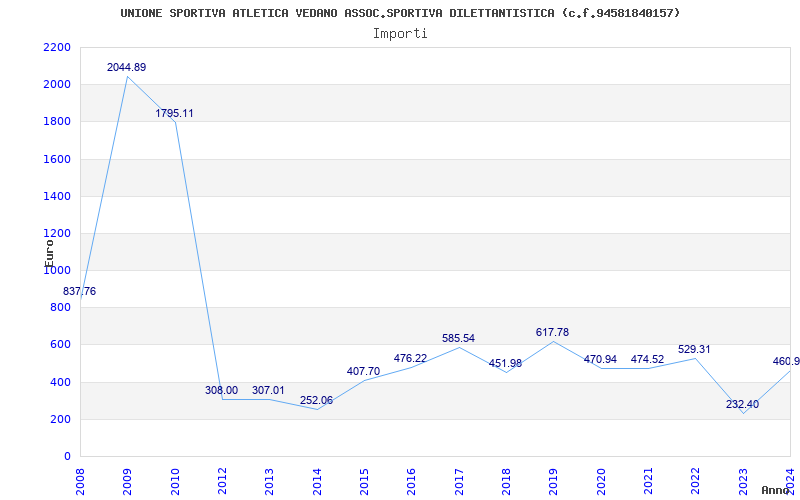Select the x-axis year 2013
The width and height of the screenshot is (800, 500).
269,482
